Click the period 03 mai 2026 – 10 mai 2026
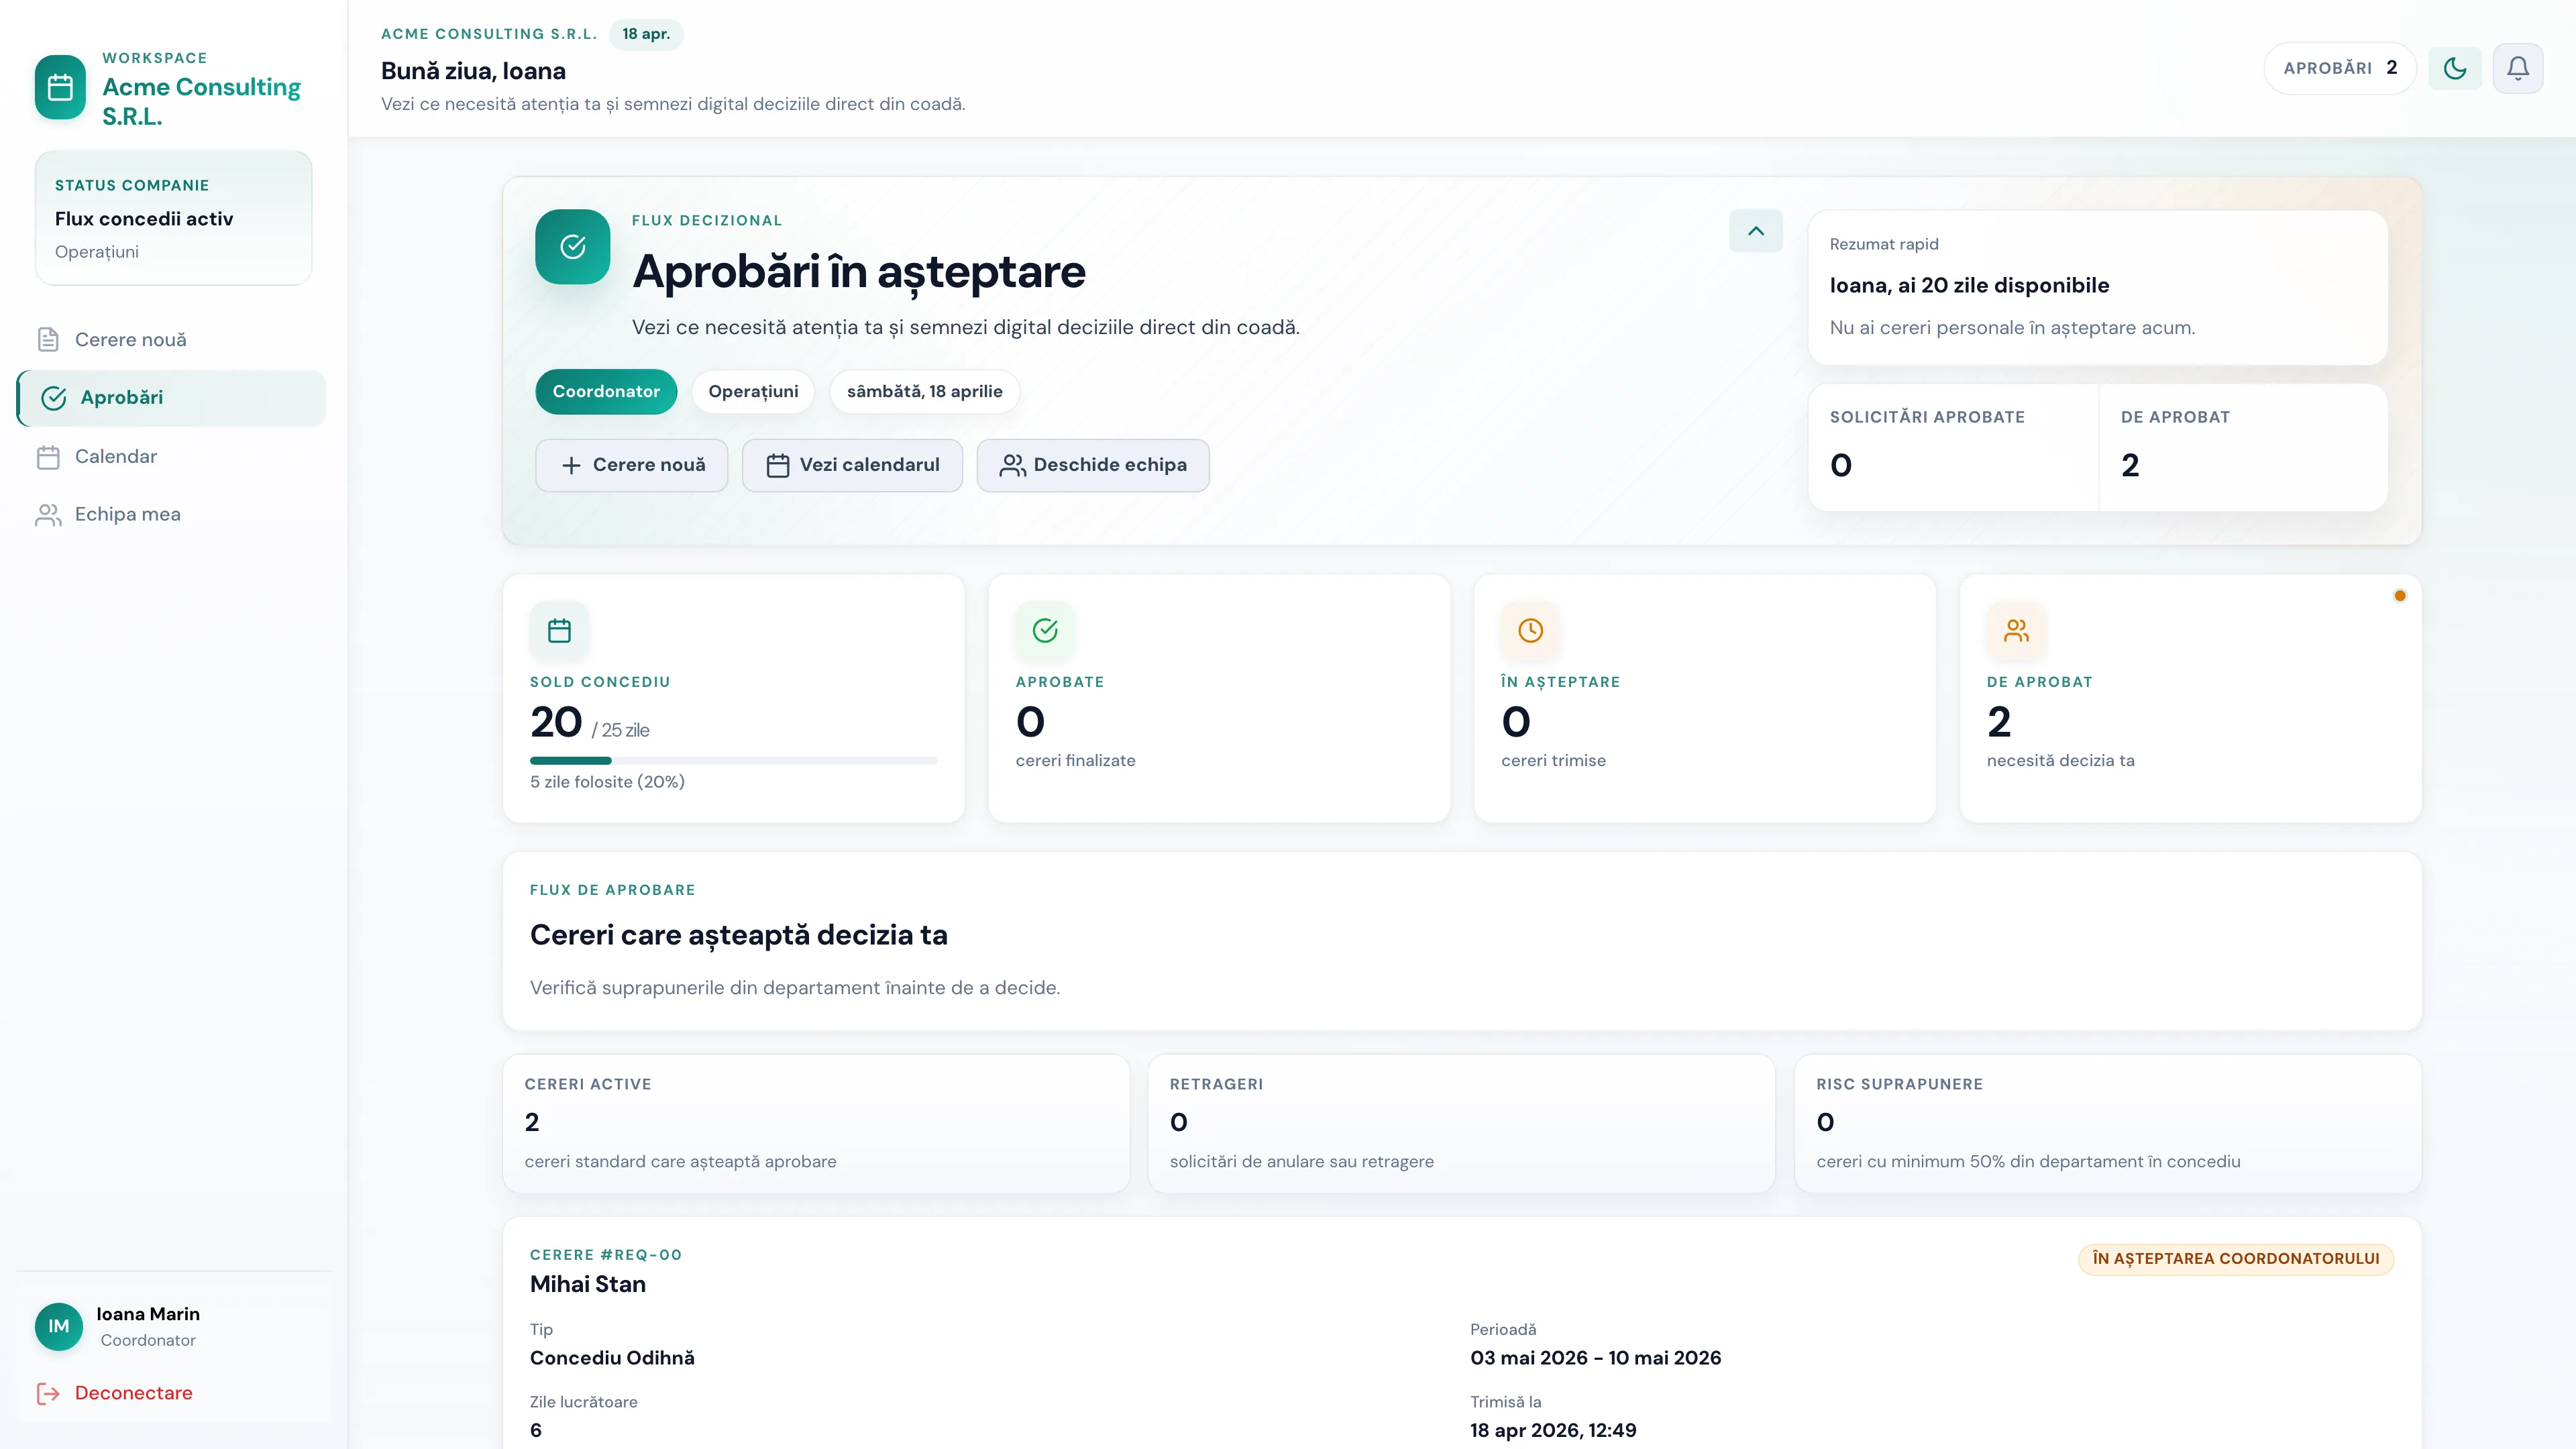 [1595, 1358]
